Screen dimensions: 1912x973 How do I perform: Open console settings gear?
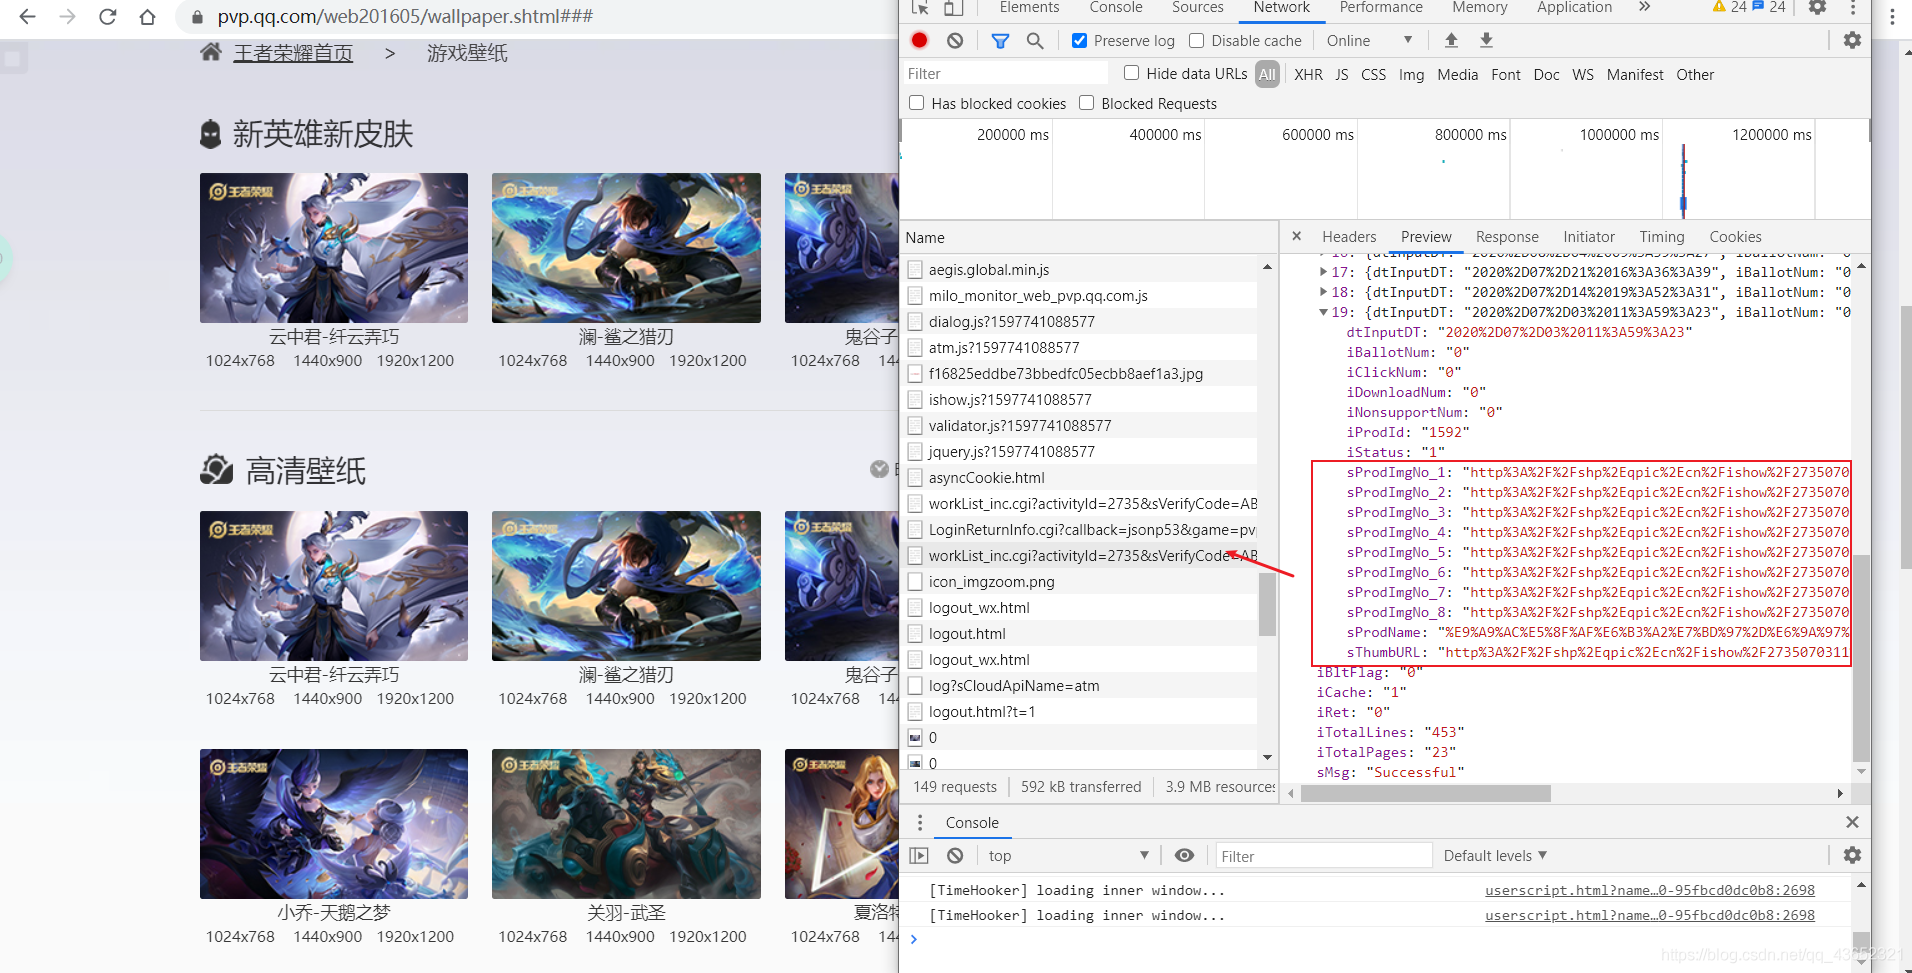click(x=1852, y=855)
